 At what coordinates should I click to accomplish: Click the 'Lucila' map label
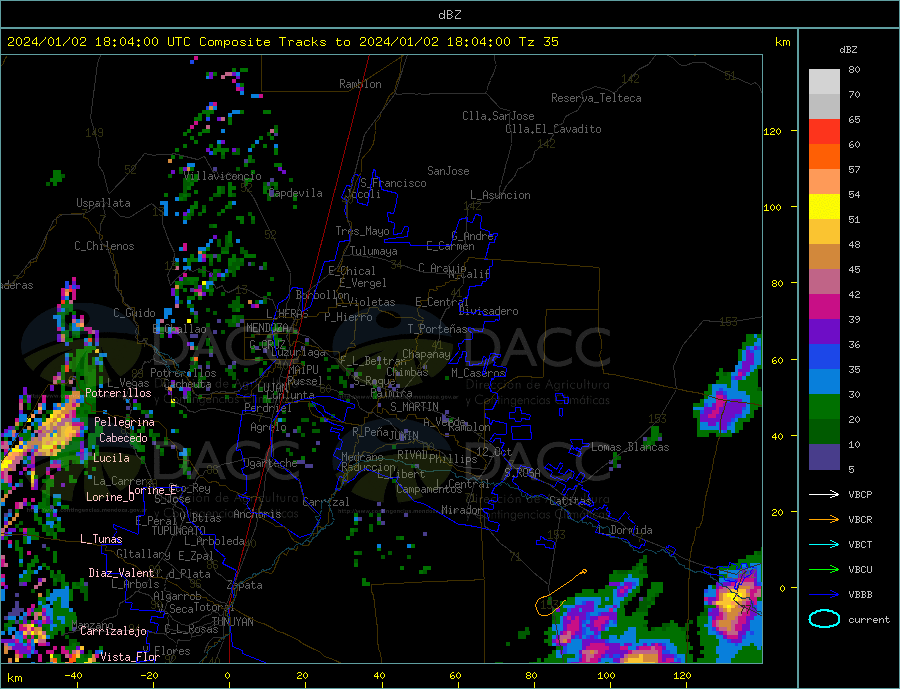(111, 458)
